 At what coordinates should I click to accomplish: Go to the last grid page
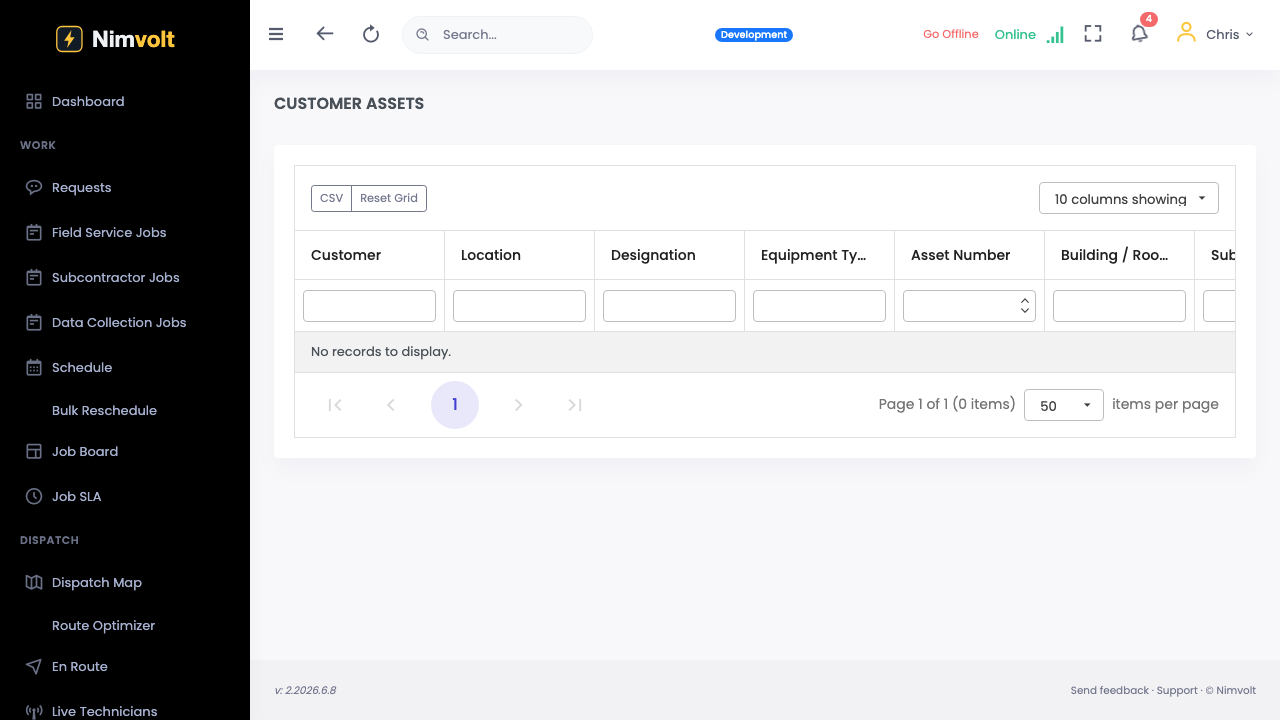point(574,405)
